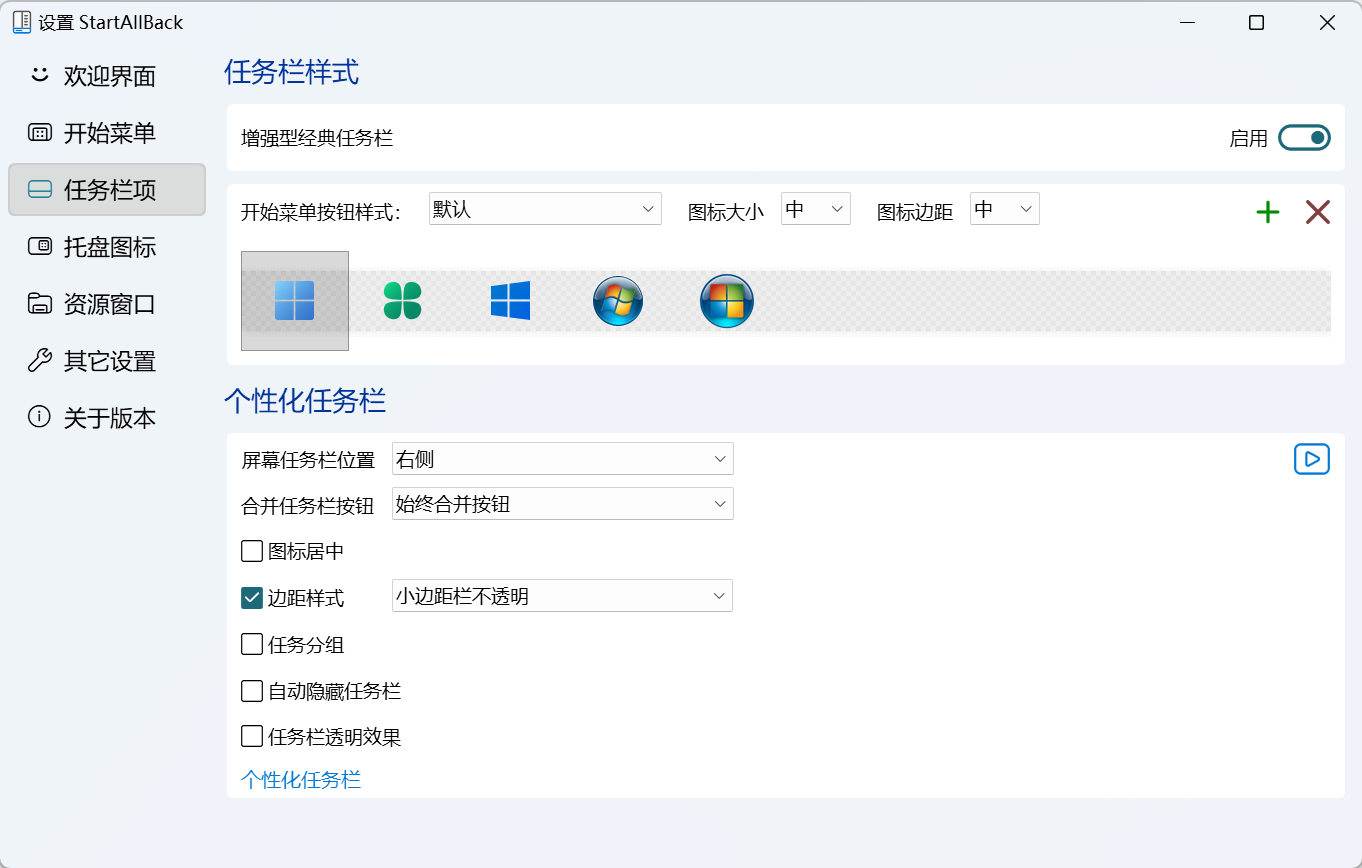1362x868 pixels.
Task: Click the 图标边距 label
Action: point(915,212)
